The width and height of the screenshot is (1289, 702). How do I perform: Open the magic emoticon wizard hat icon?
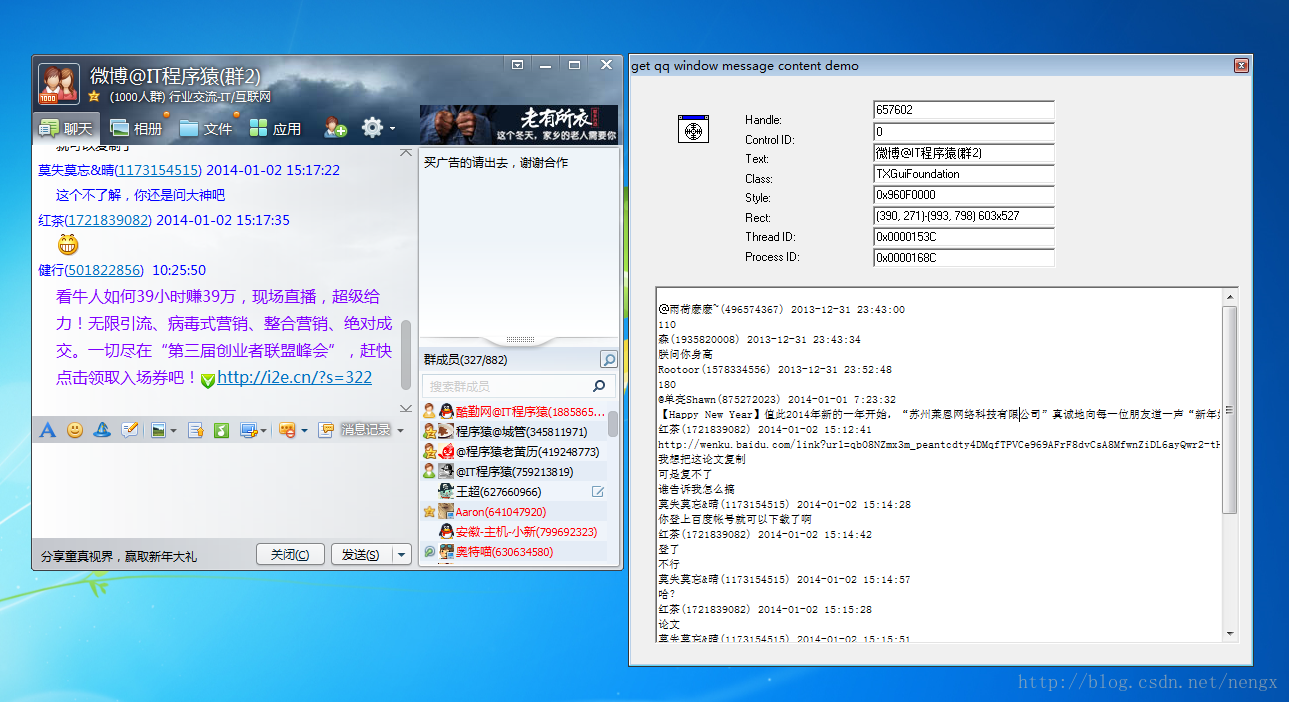[x=102, y=430]
